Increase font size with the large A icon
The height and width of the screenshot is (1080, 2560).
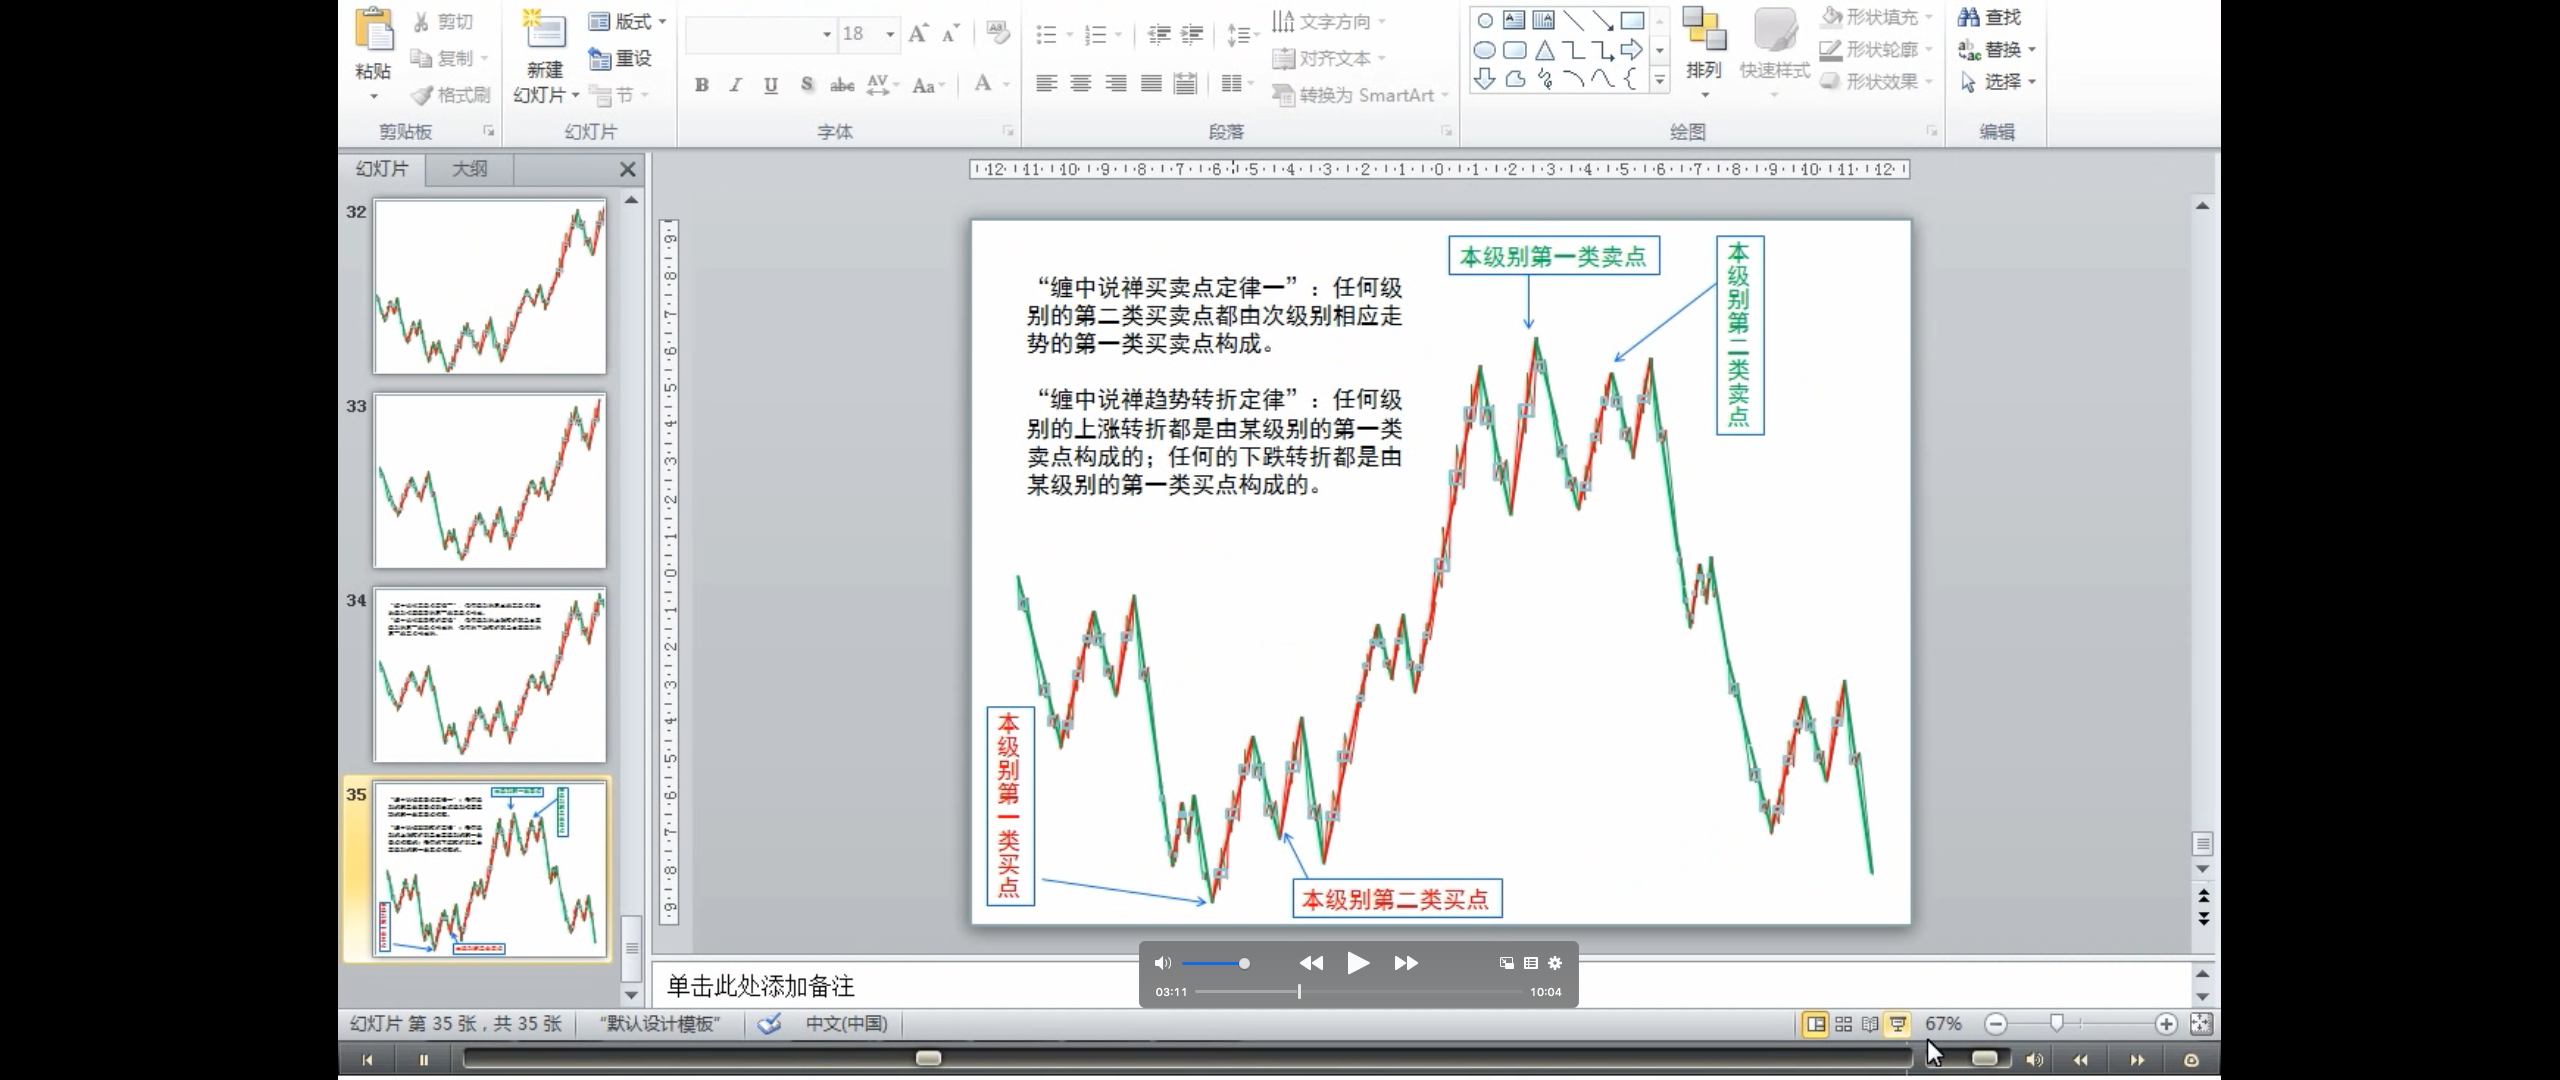(918, 34)
